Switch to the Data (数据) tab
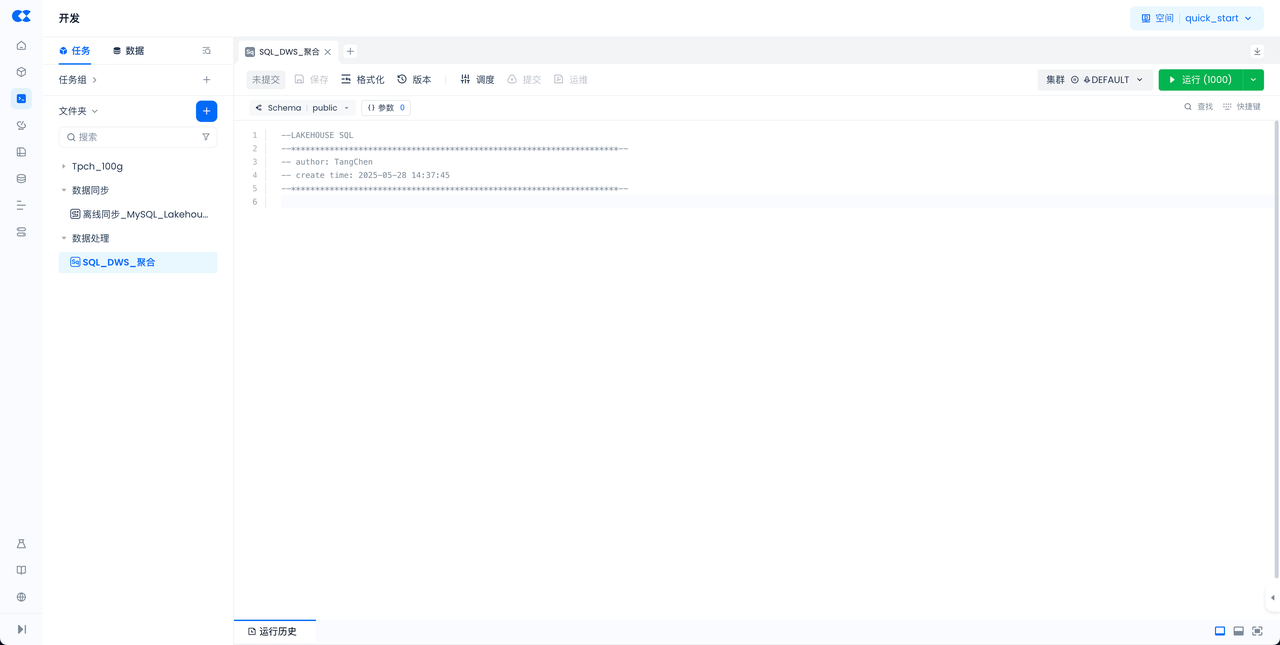Screen dimensions: 1280x645 [128, 51]
